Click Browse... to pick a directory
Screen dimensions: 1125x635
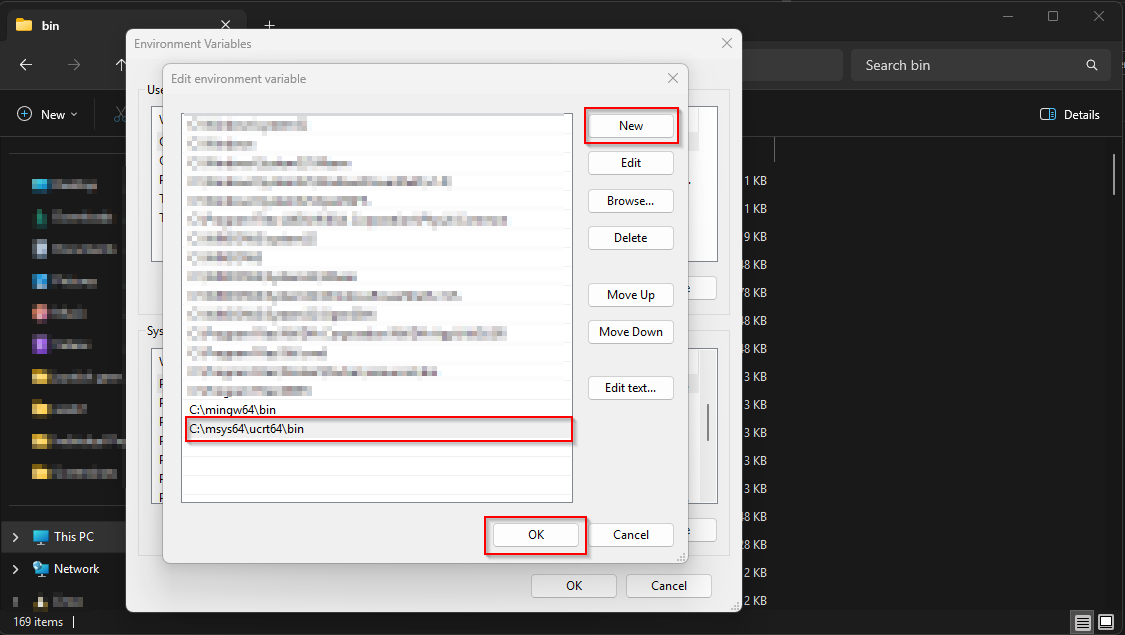point(630,201)
